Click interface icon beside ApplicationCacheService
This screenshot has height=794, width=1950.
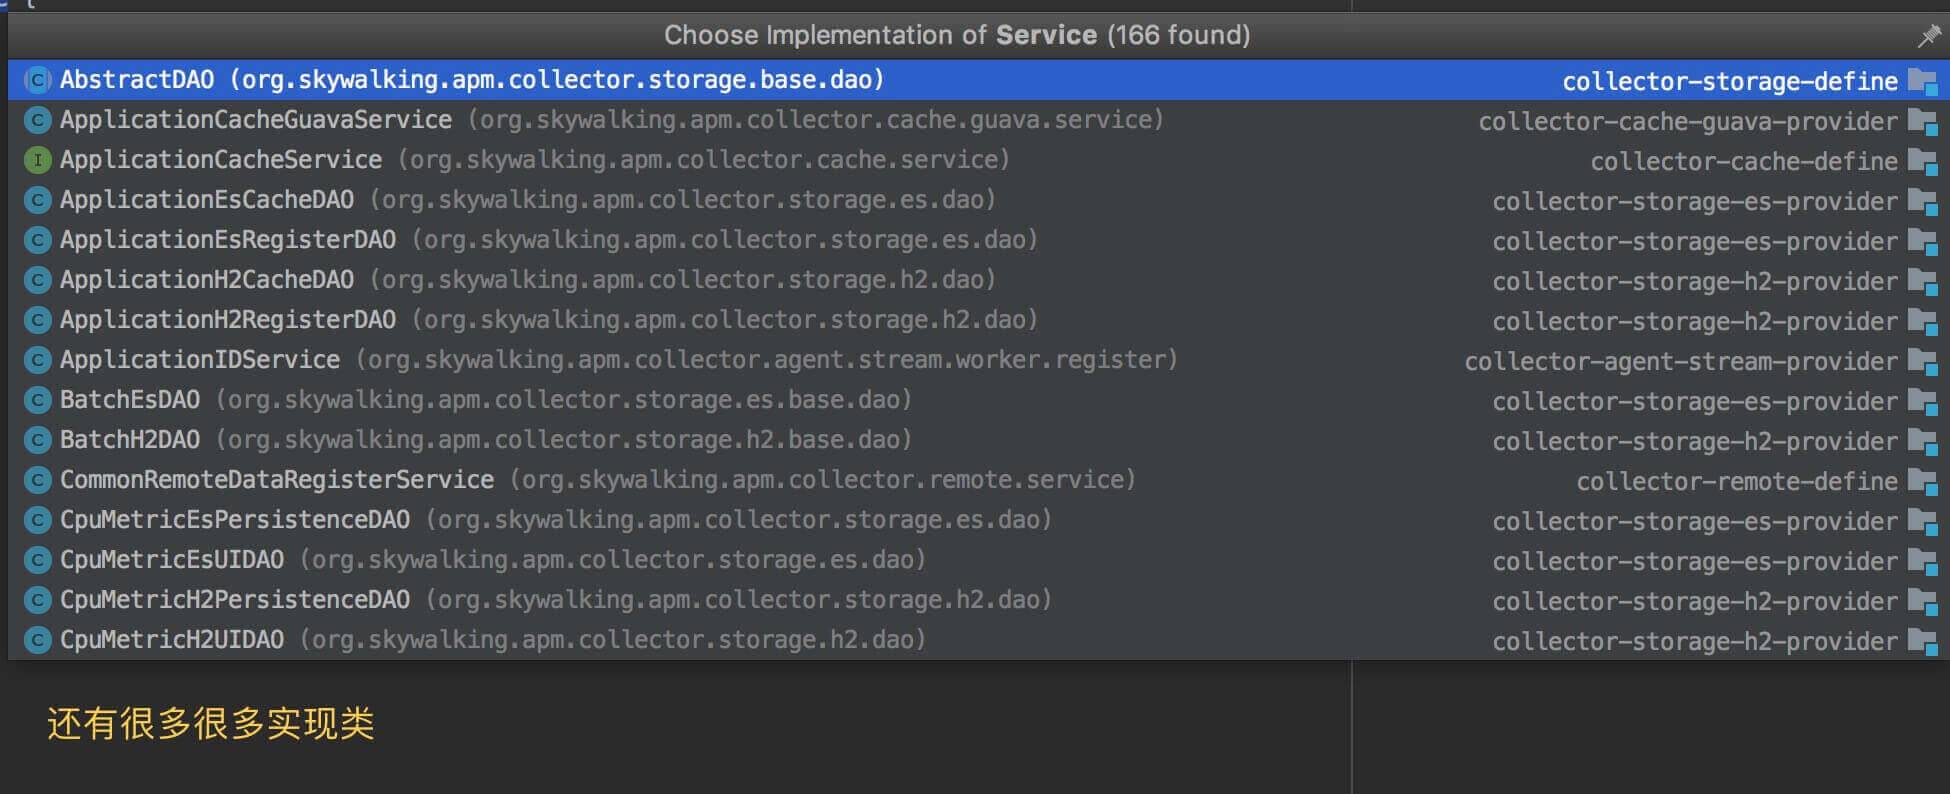tap(38, 160)
